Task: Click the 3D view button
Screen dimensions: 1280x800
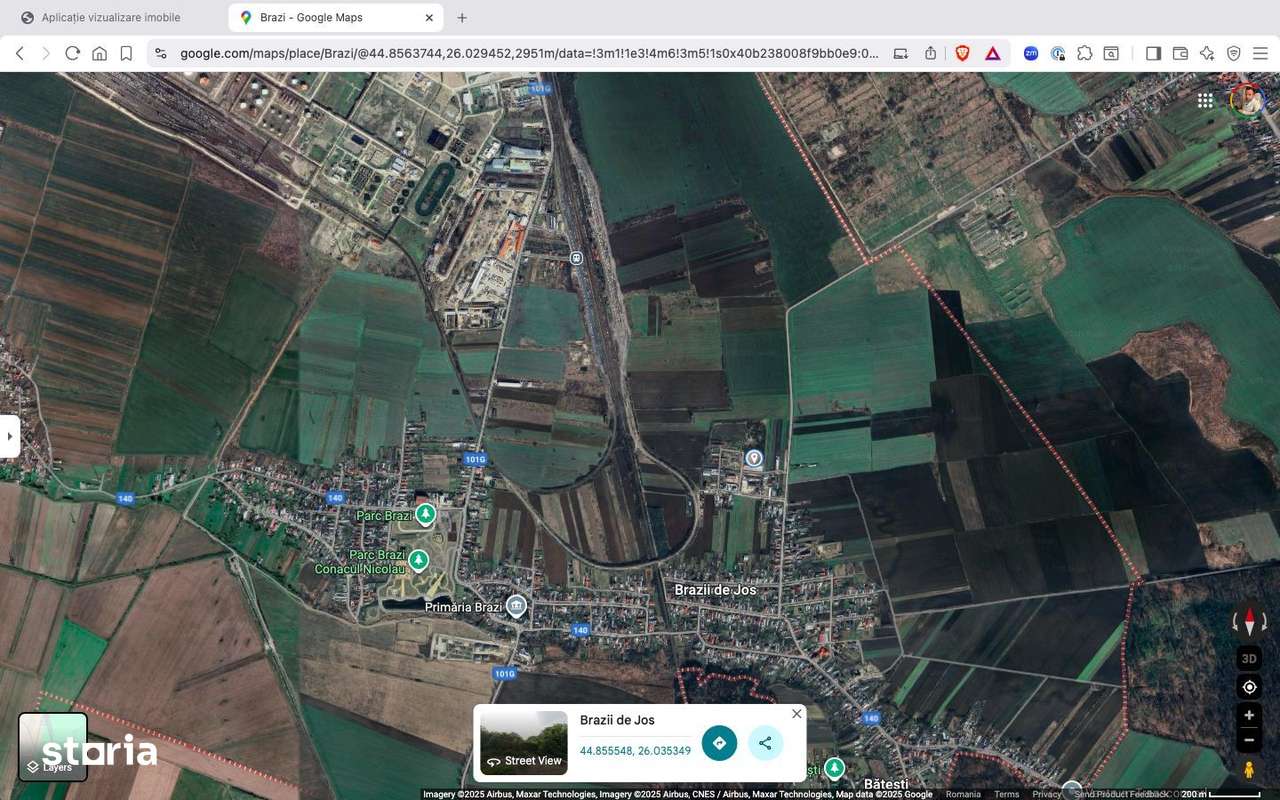Action: [x=1248, y=658]
